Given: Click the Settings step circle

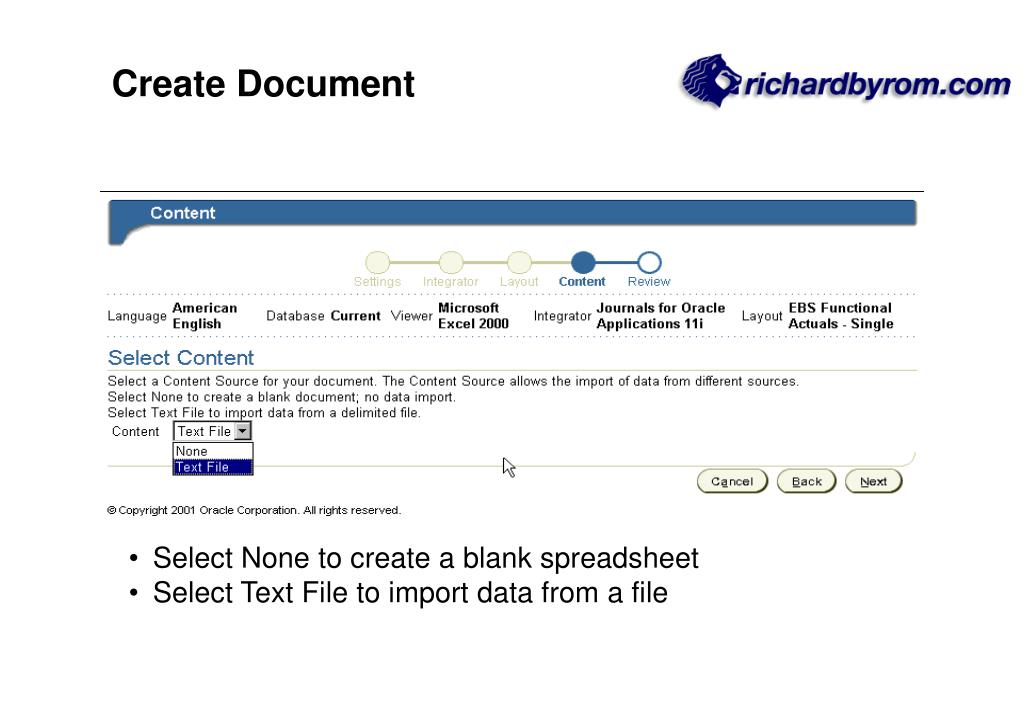Looking at the screenshot, I should (x=377, y=262).
